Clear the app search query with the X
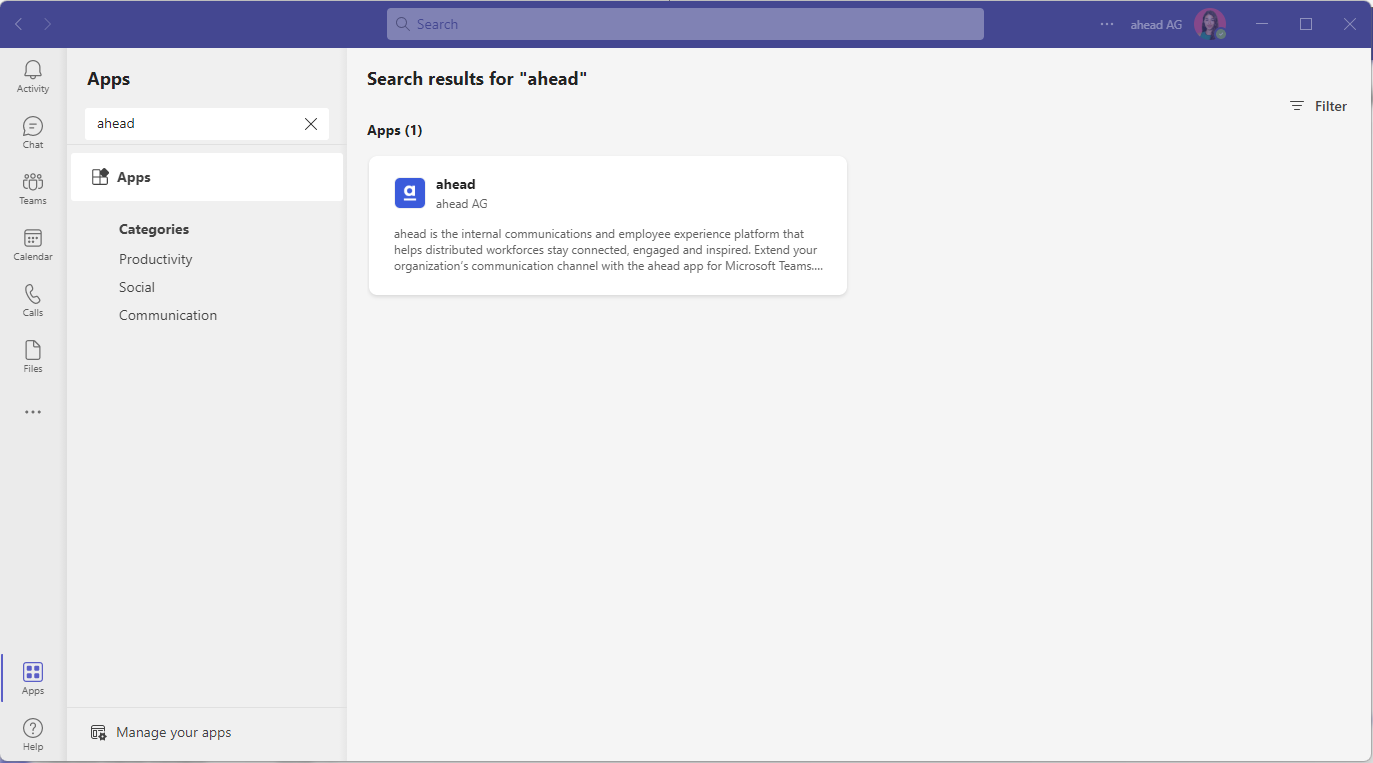Viewport: 1373px width, 763px height. [310, 123]
